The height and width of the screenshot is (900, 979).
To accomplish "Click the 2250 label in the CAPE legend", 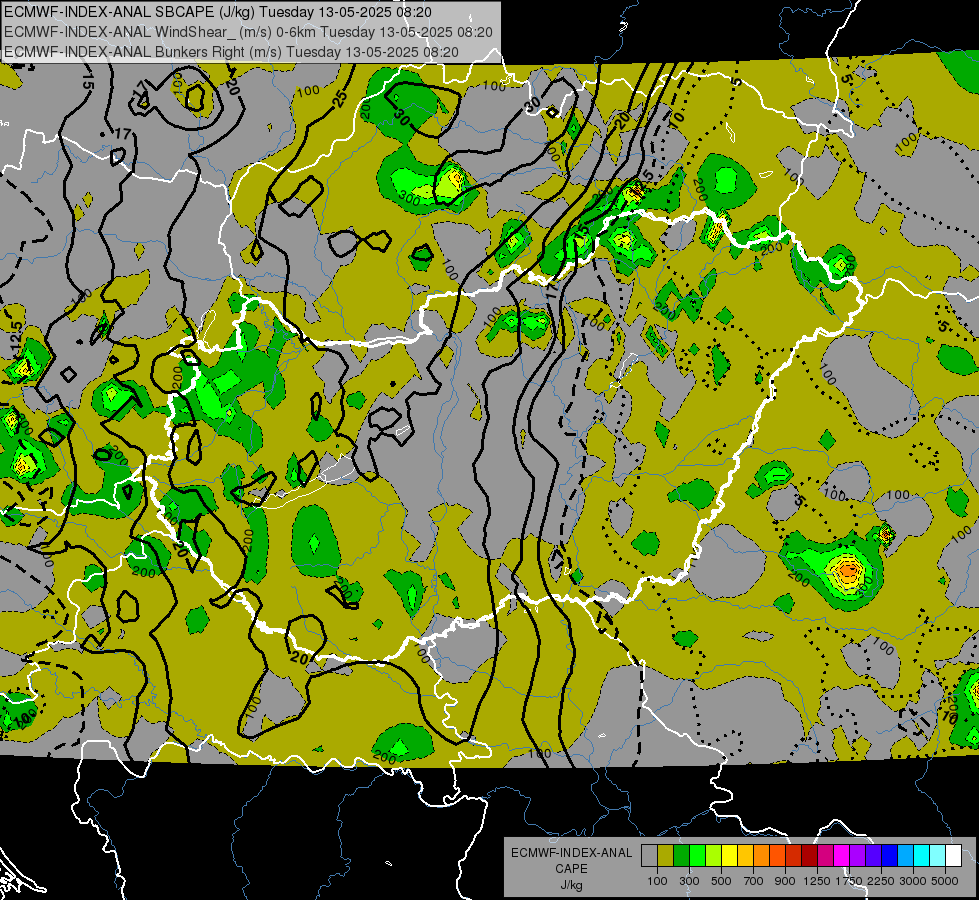I will coord(881,881).
